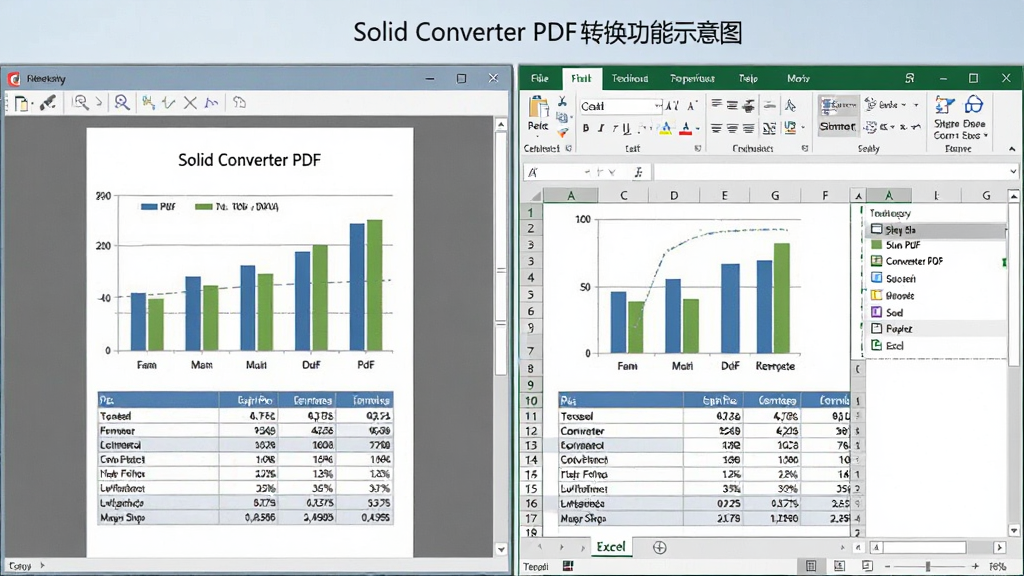Open the alignment group dialog launcher

point(805,149)
